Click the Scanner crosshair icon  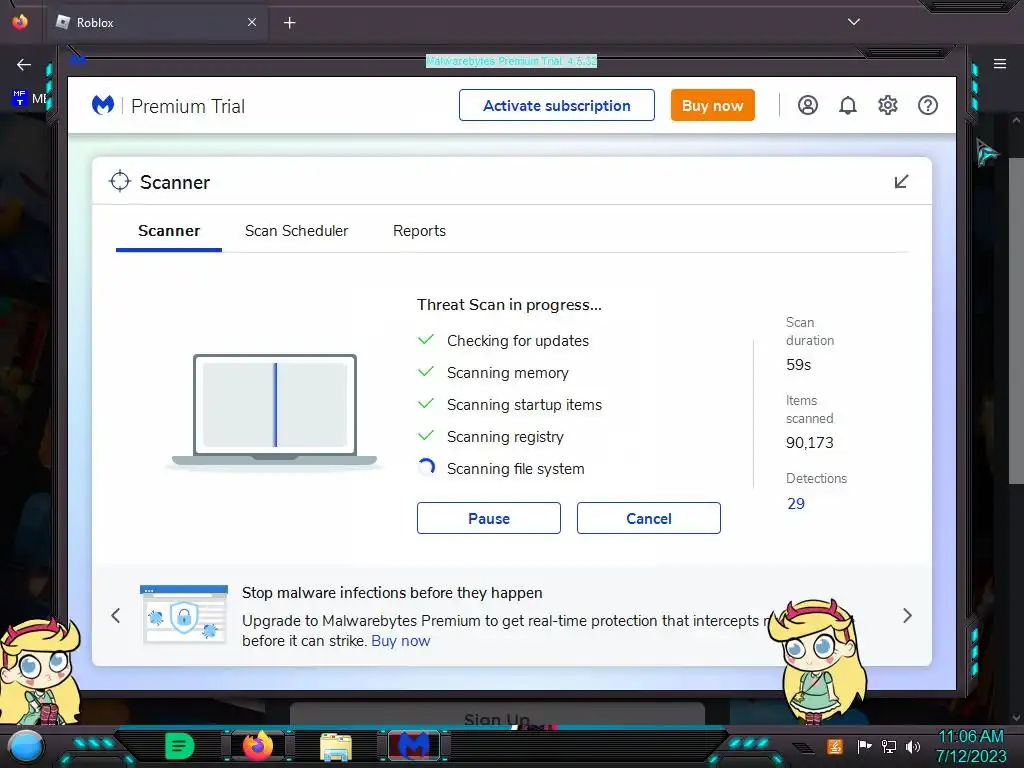point(120,181)
